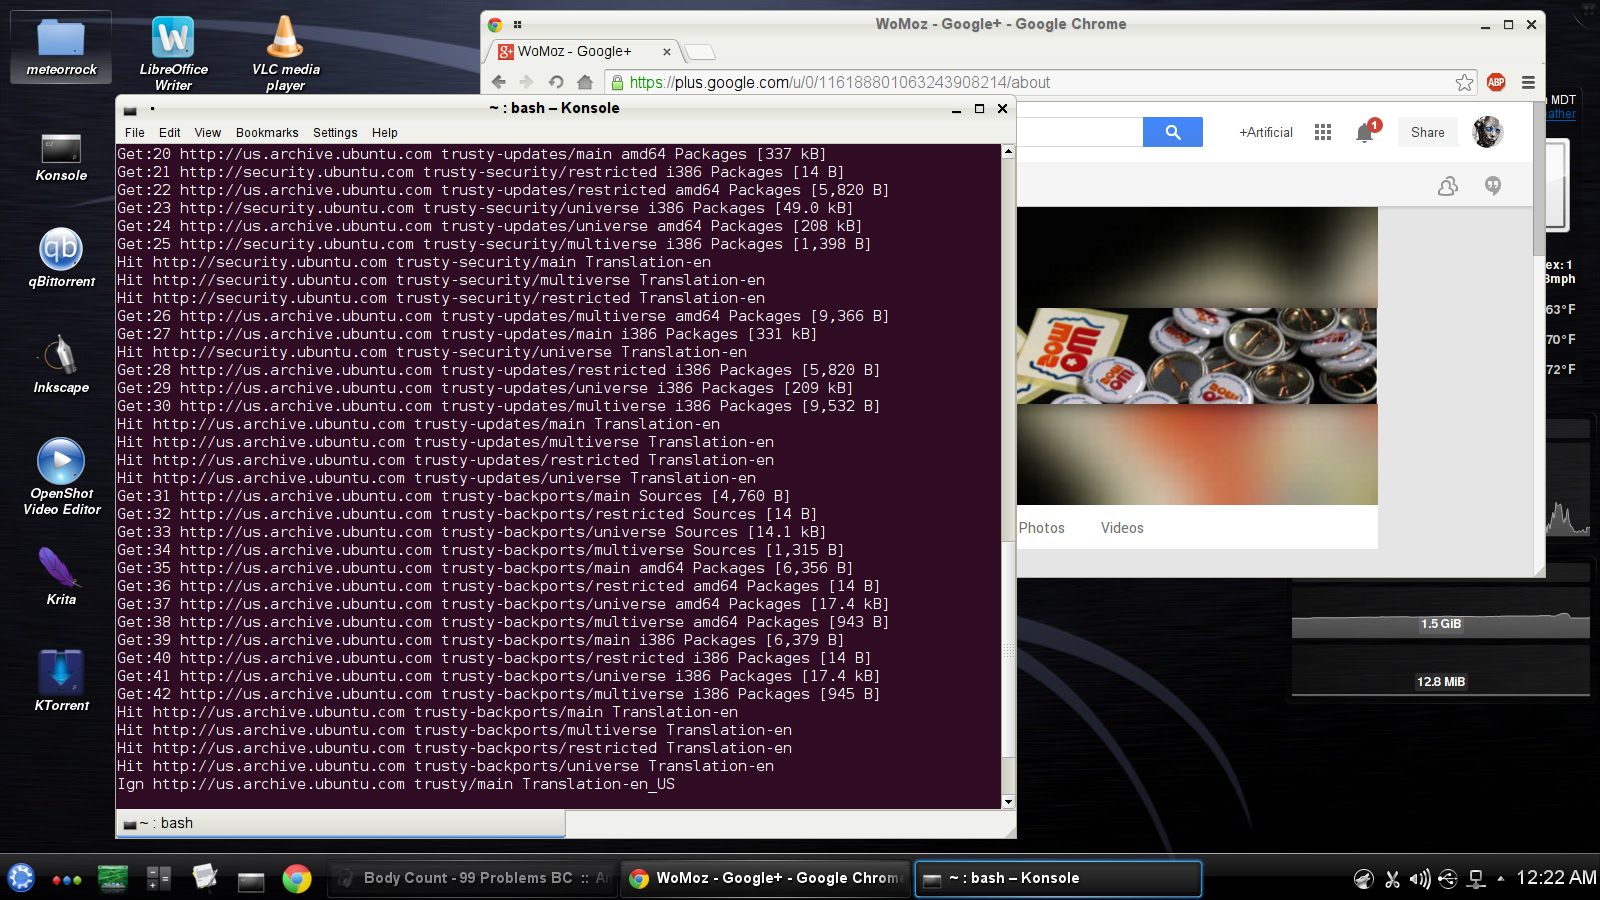1600x900 pixels.
Task: Open the meteorrock folder on desktop
Action: [x=61, y=47]
